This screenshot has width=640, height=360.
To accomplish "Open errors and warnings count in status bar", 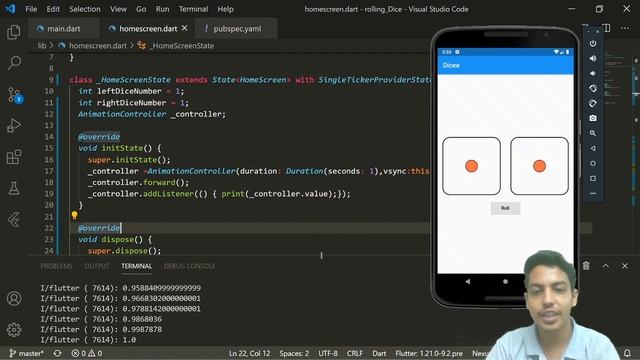I will coord(87,353).
